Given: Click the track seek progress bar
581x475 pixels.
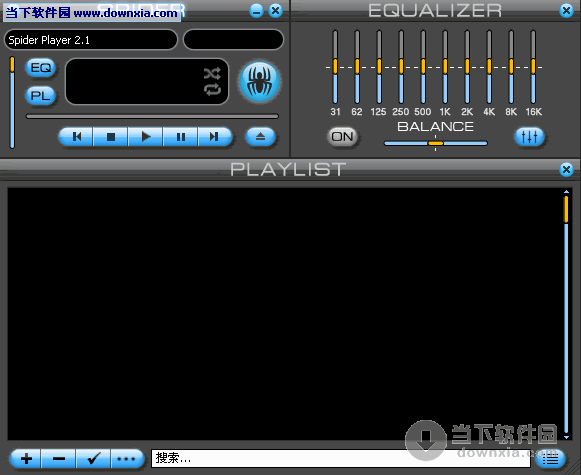Looking at the screenshot, I should tap(152, 116).
